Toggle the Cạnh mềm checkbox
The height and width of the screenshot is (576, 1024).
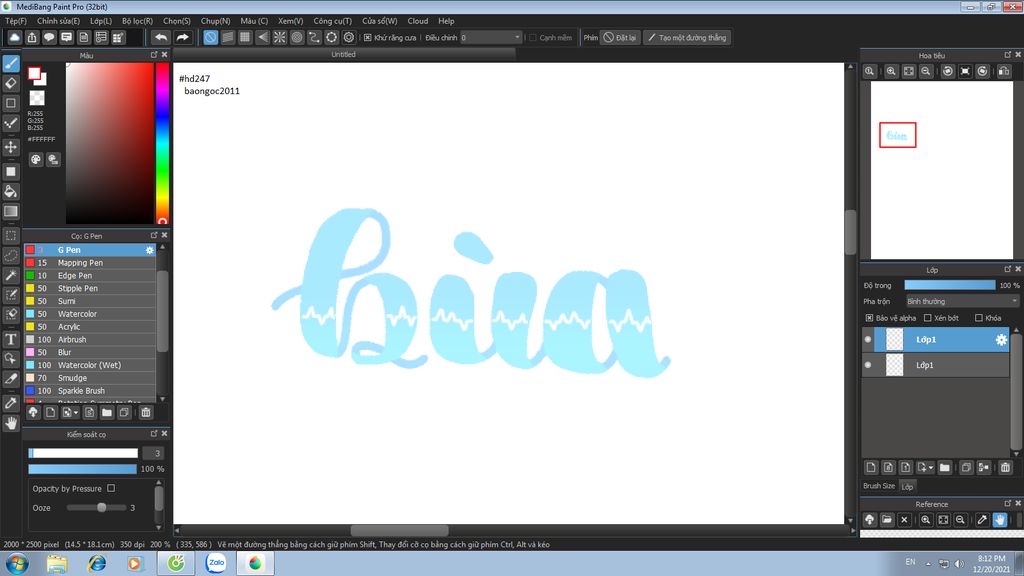pyautogui.click(x=533, y=37)
